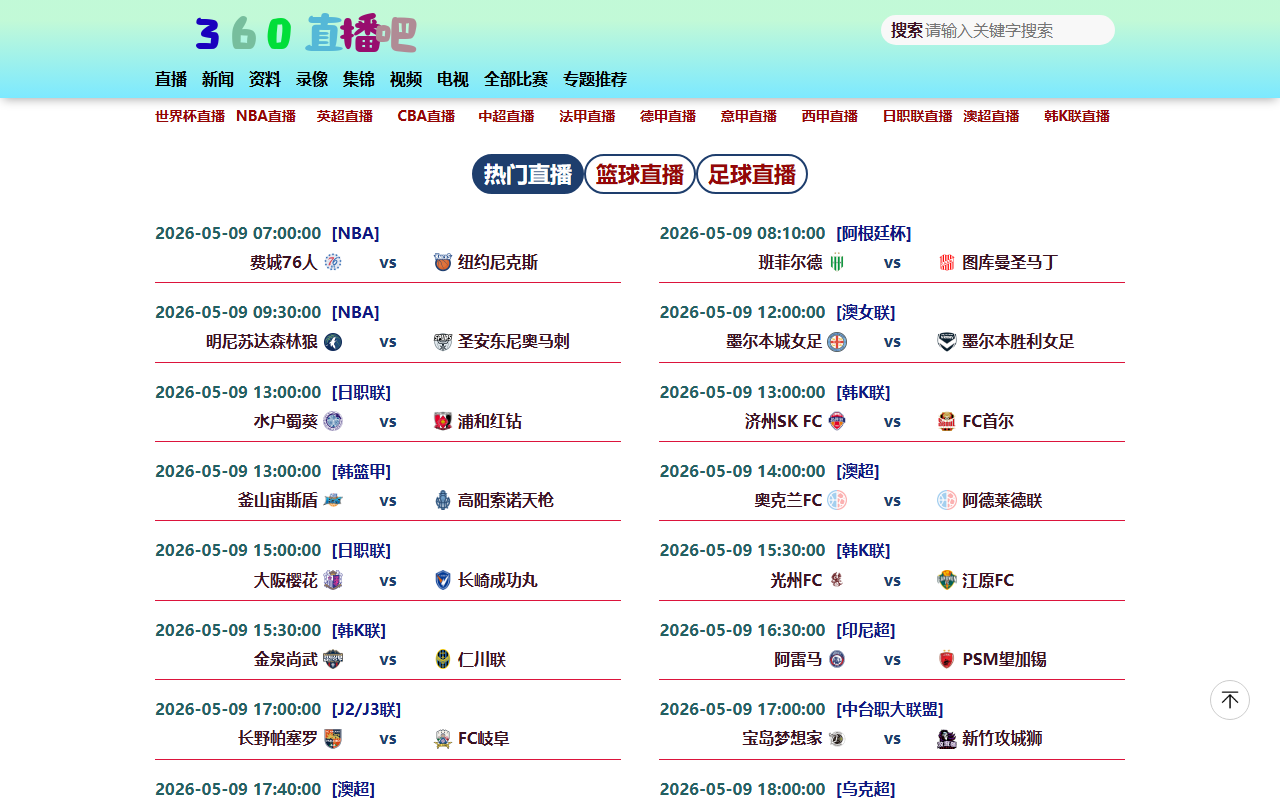Open the 澳超直播 link
1280x800 pixels.
(991, 116)
